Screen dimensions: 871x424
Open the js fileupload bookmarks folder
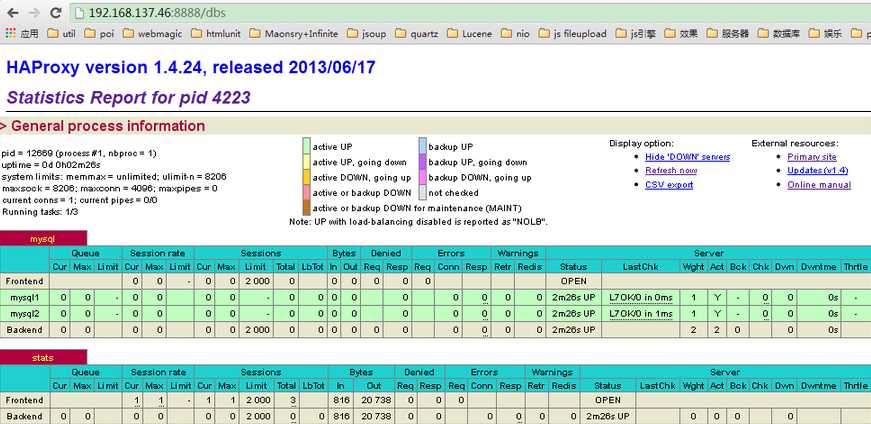572,33
